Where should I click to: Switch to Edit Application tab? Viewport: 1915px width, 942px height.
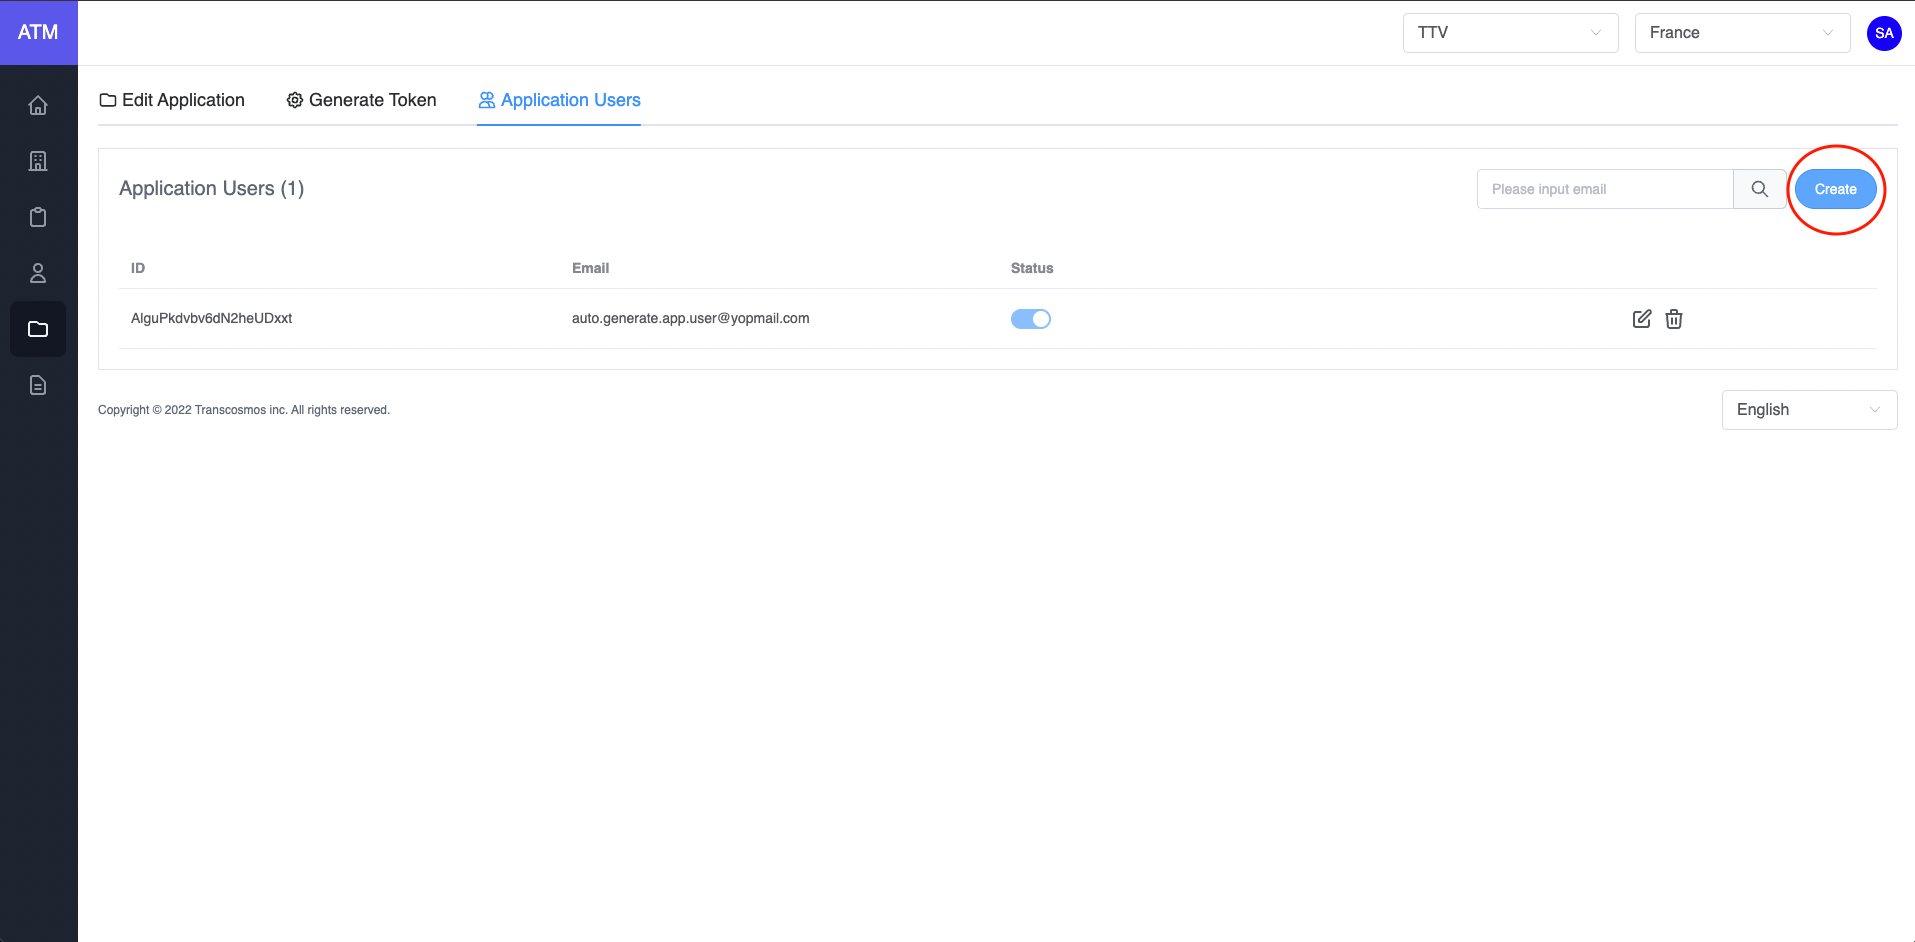(x=172, y=100)
